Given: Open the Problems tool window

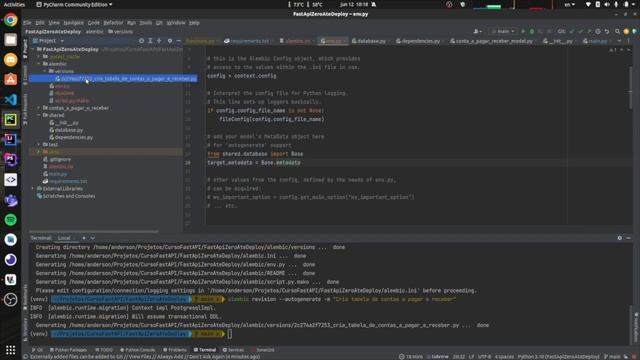Looking at the screenshot, I should click(x=175, y=350).
